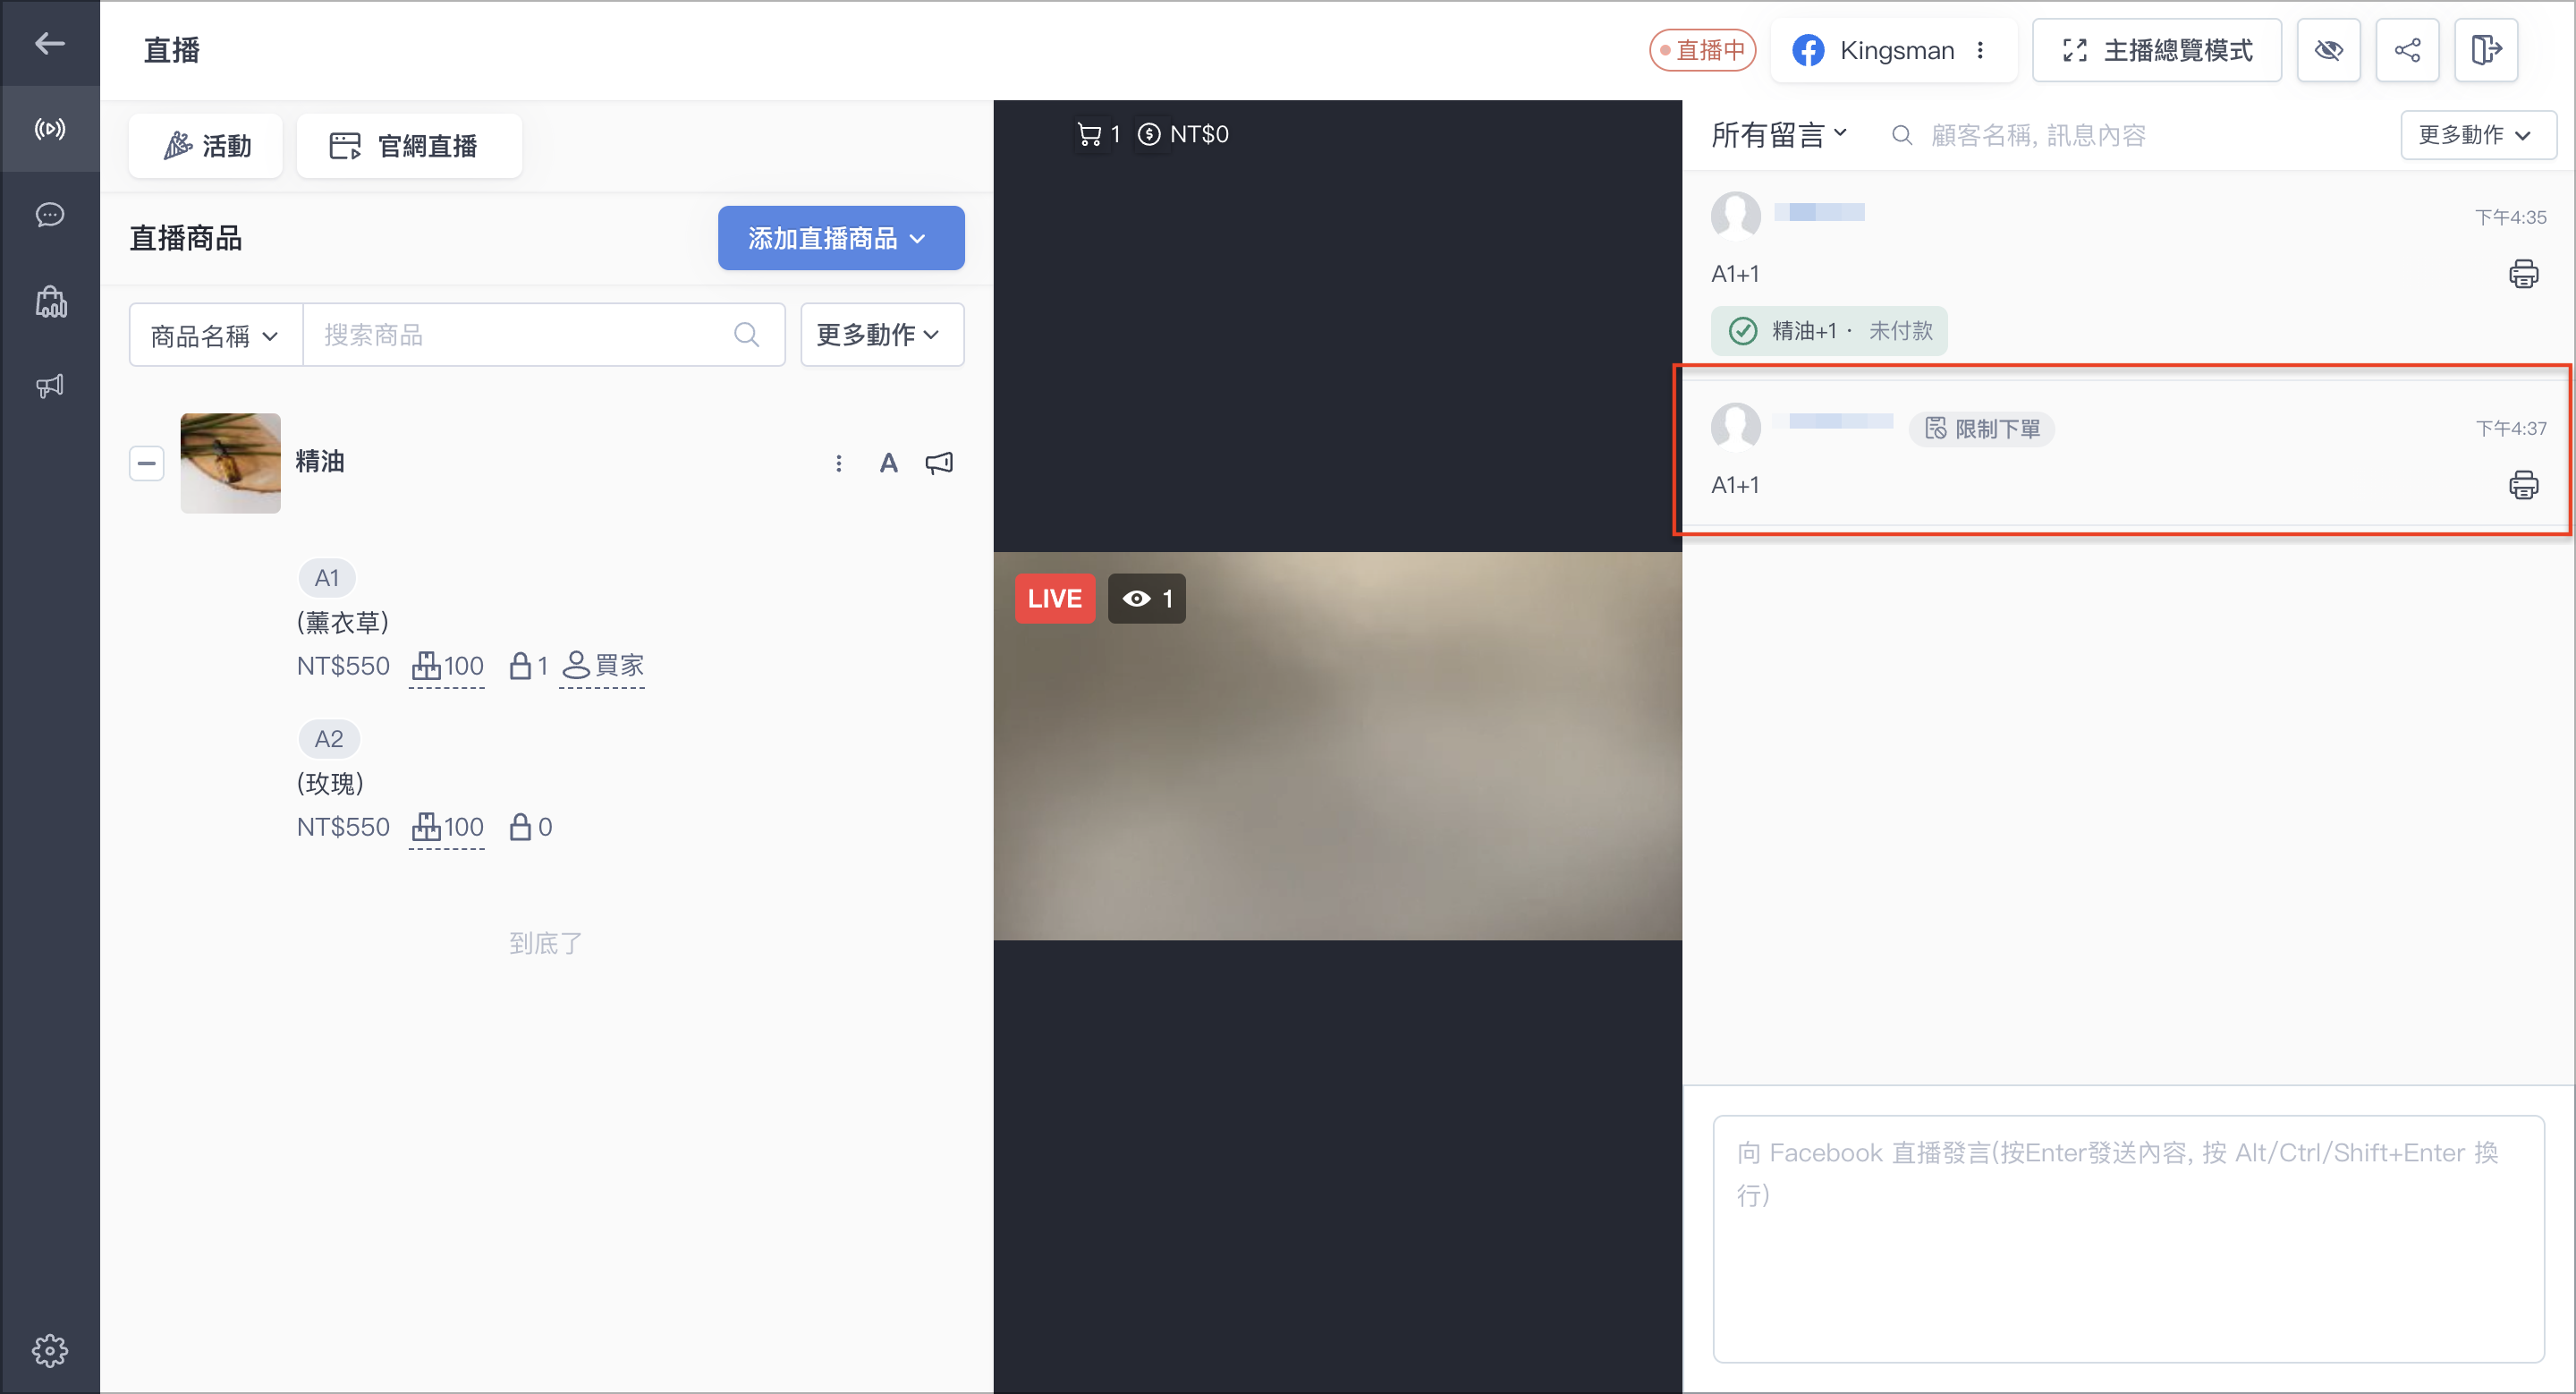
Task: Click stock 100 for A2 玫瑰
Action: point(447,827)
